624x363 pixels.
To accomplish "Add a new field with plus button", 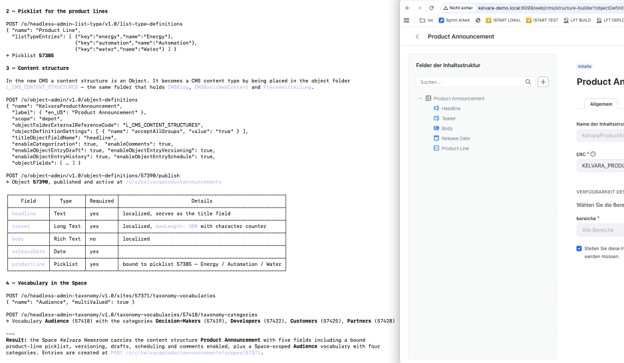I will (x=543, y=82).
